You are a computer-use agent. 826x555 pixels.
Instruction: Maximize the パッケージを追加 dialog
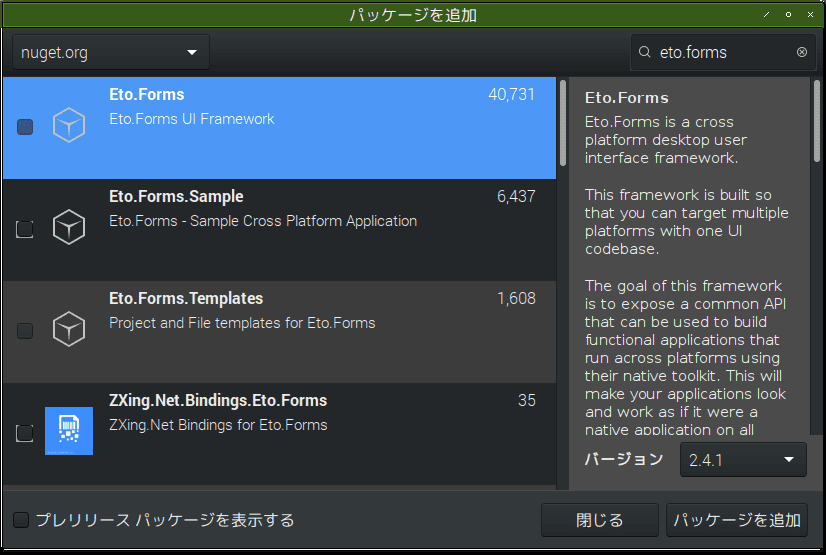point(789,15)
